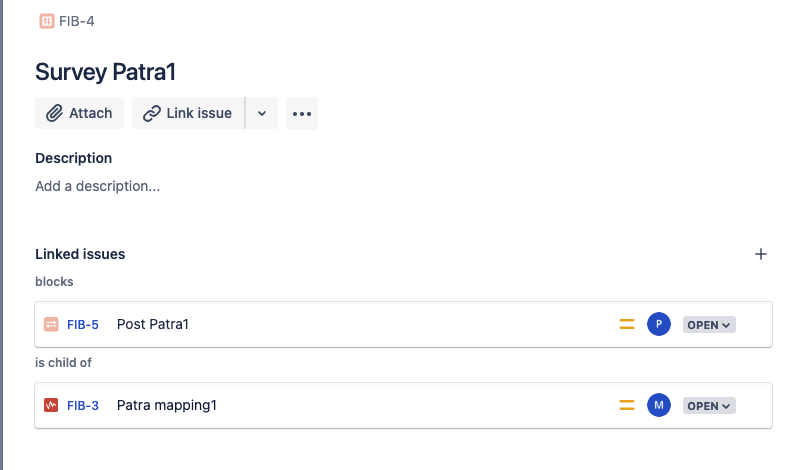Click the red FIB-3 issue type icon
This screenshot has width=809, height=470.
click(51, 406)
